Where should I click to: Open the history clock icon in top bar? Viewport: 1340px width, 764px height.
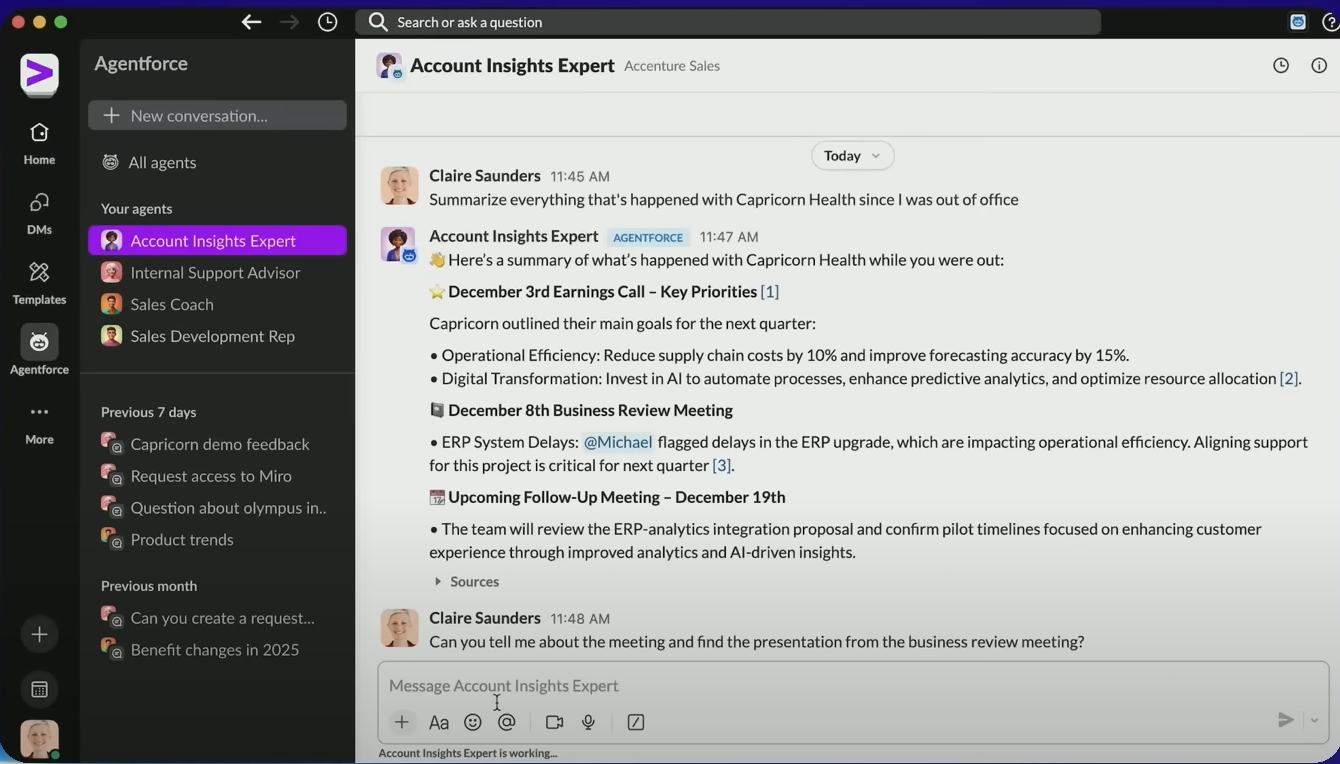(327, 22)
